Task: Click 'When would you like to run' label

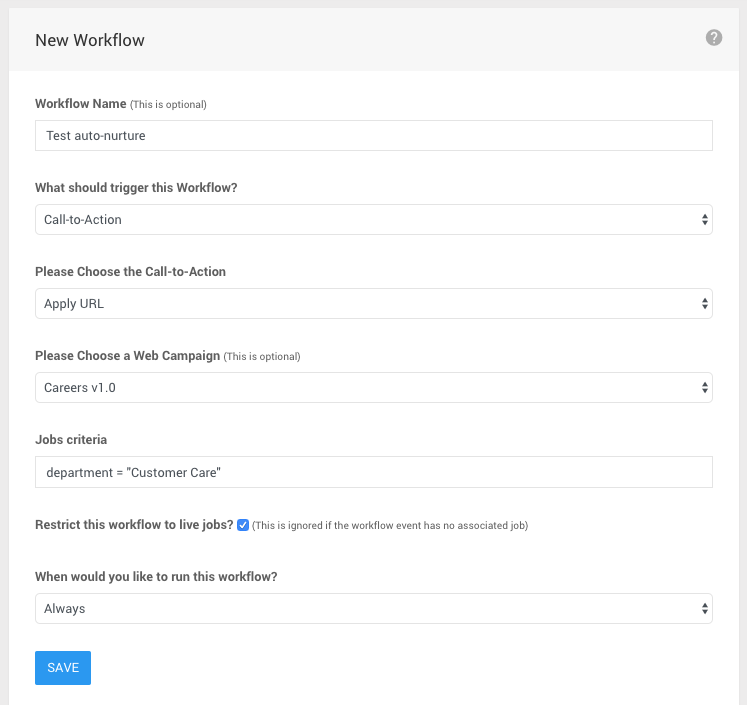Action: pyautogui.click(x=156, y=577)
